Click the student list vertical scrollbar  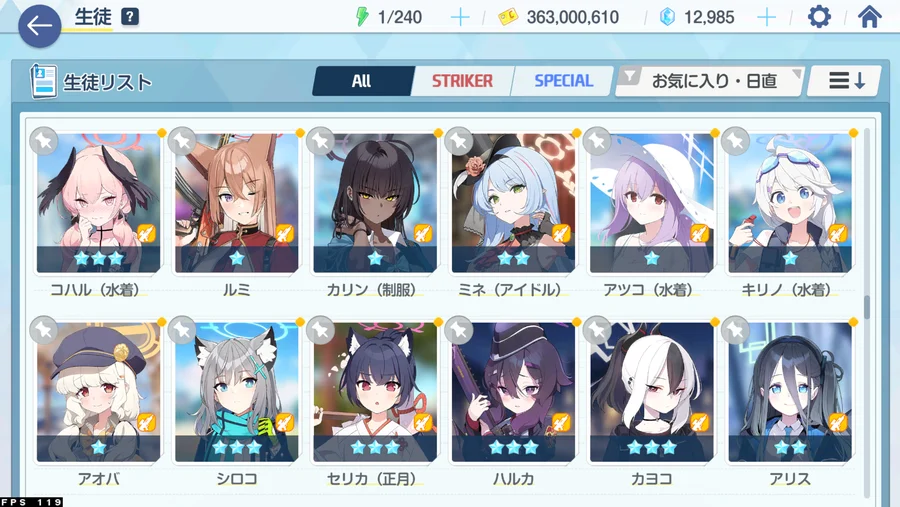tap(867, 307)
